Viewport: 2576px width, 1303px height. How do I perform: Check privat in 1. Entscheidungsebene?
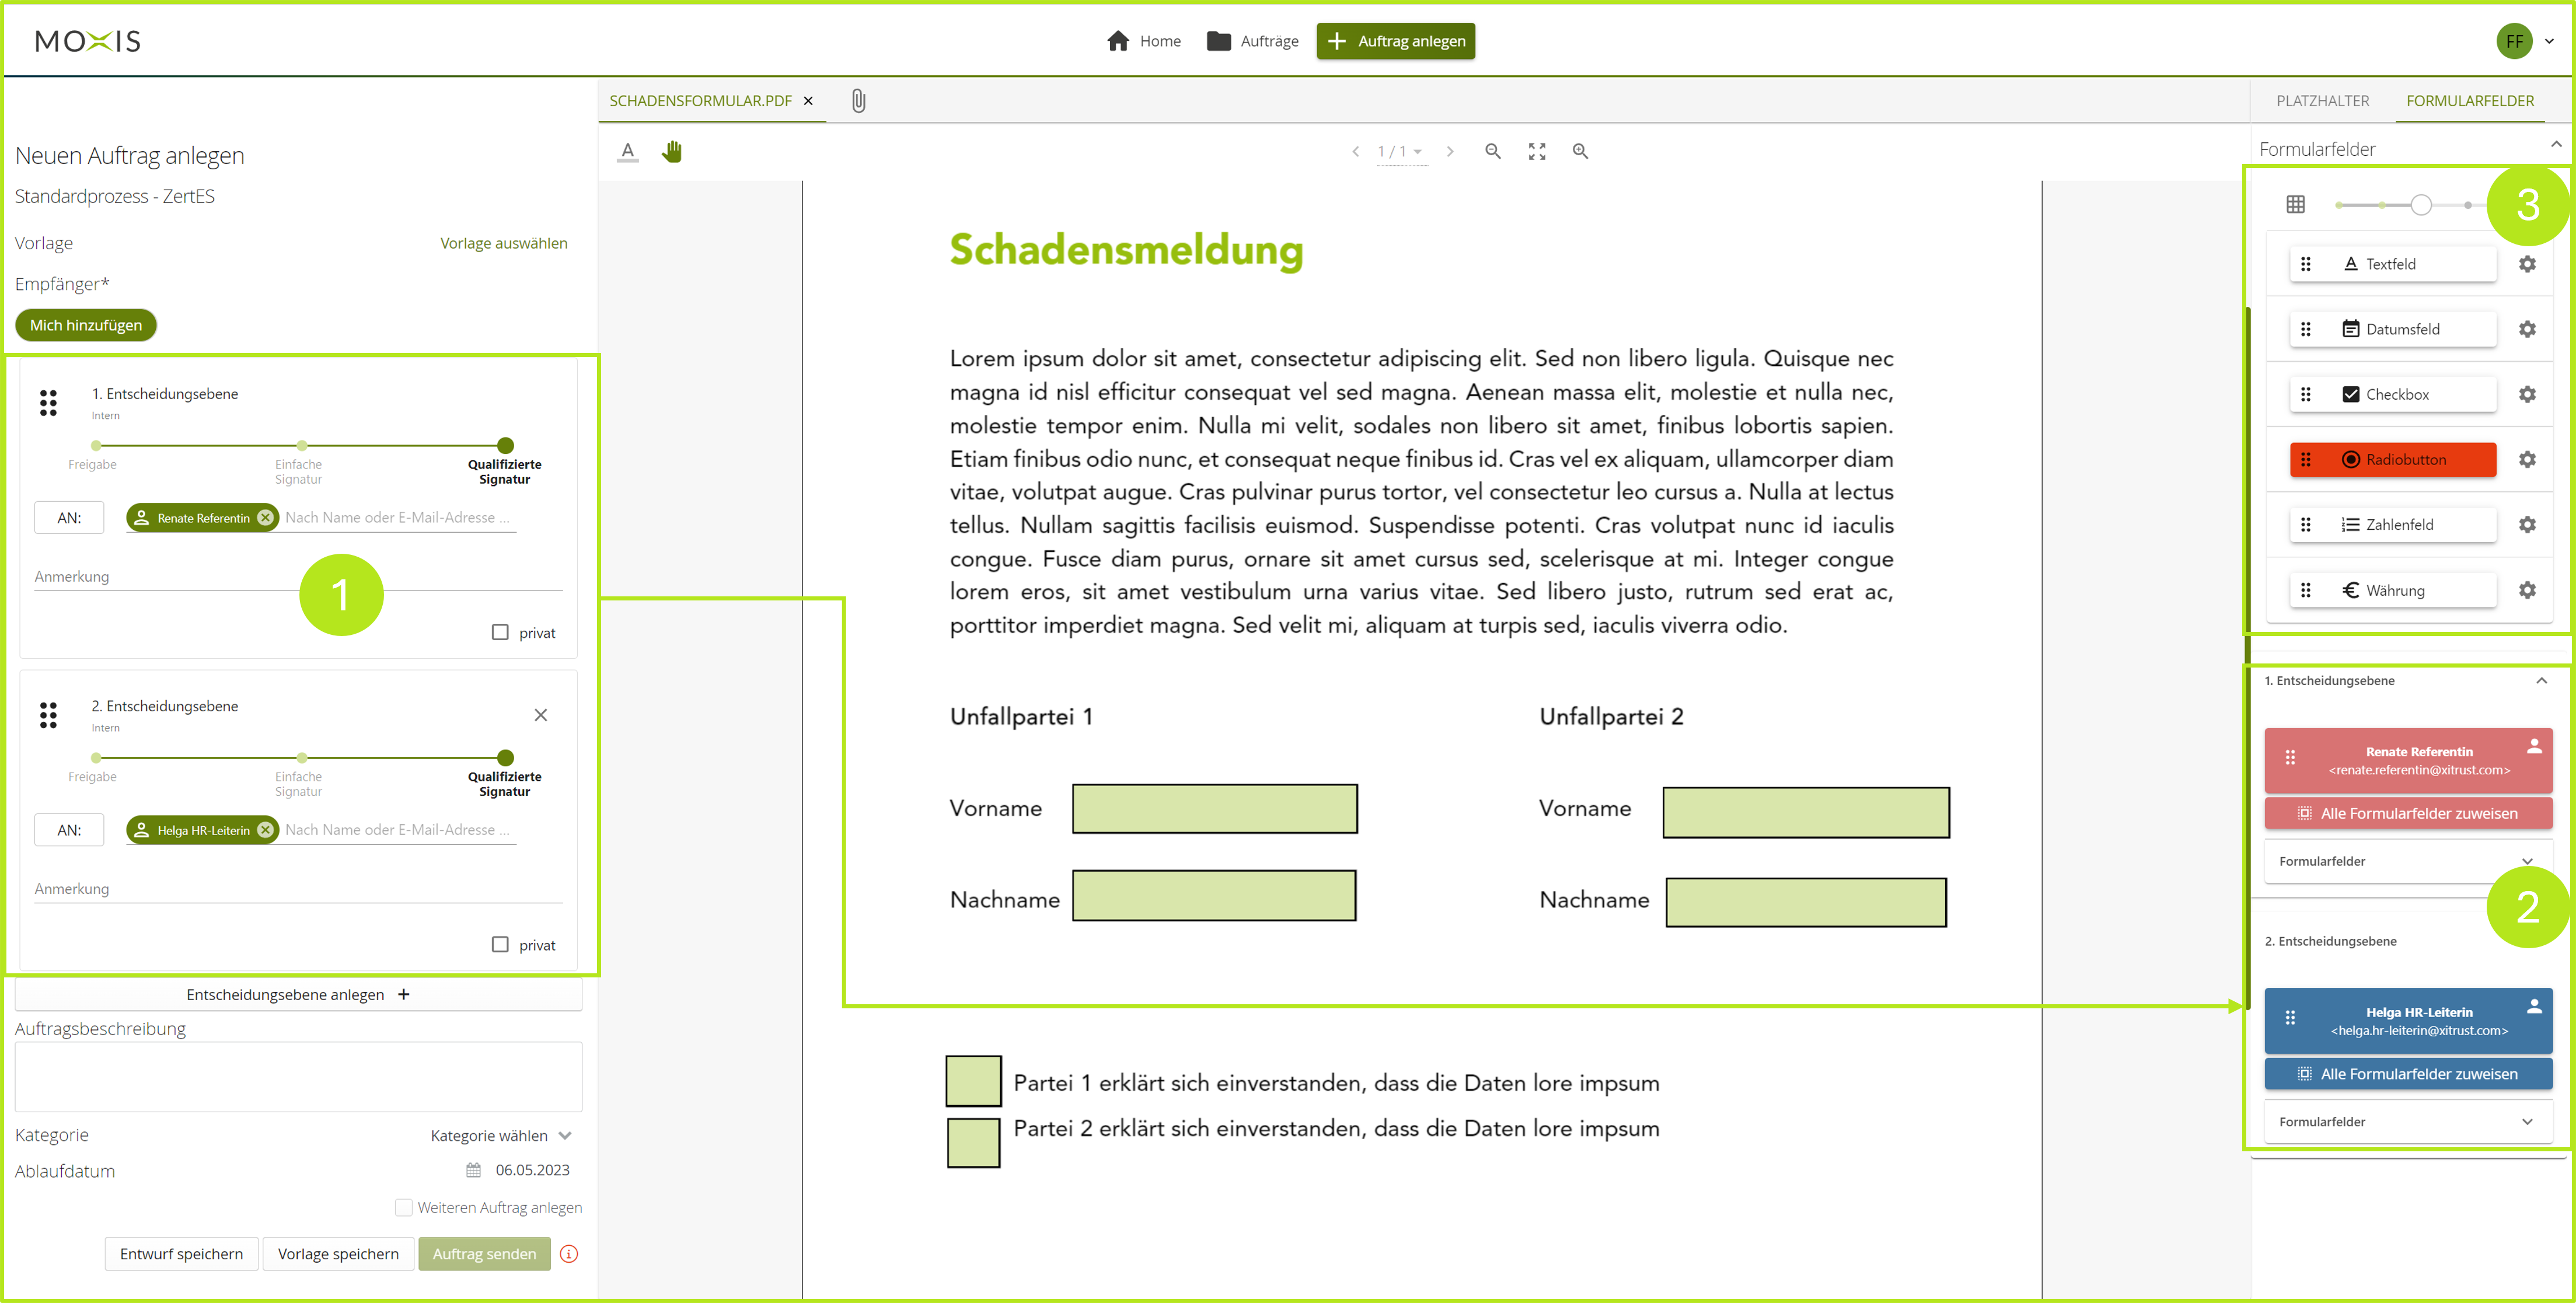tap(500, 632)
